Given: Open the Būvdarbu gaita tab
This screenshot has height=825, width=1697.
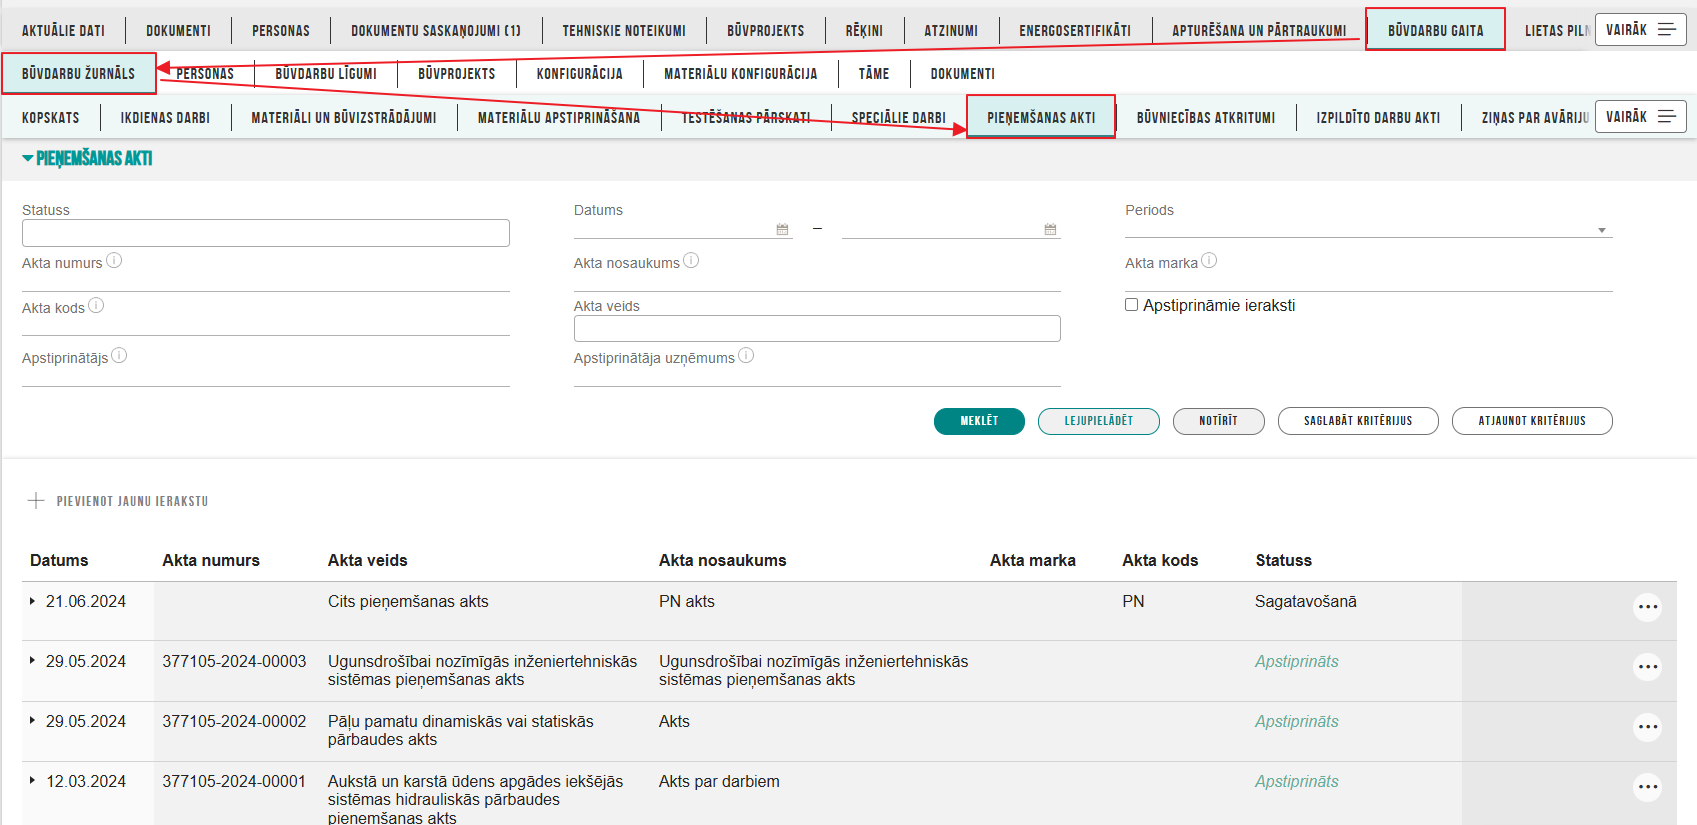Looking at the screenshot, I should [x=1435, y=31].
